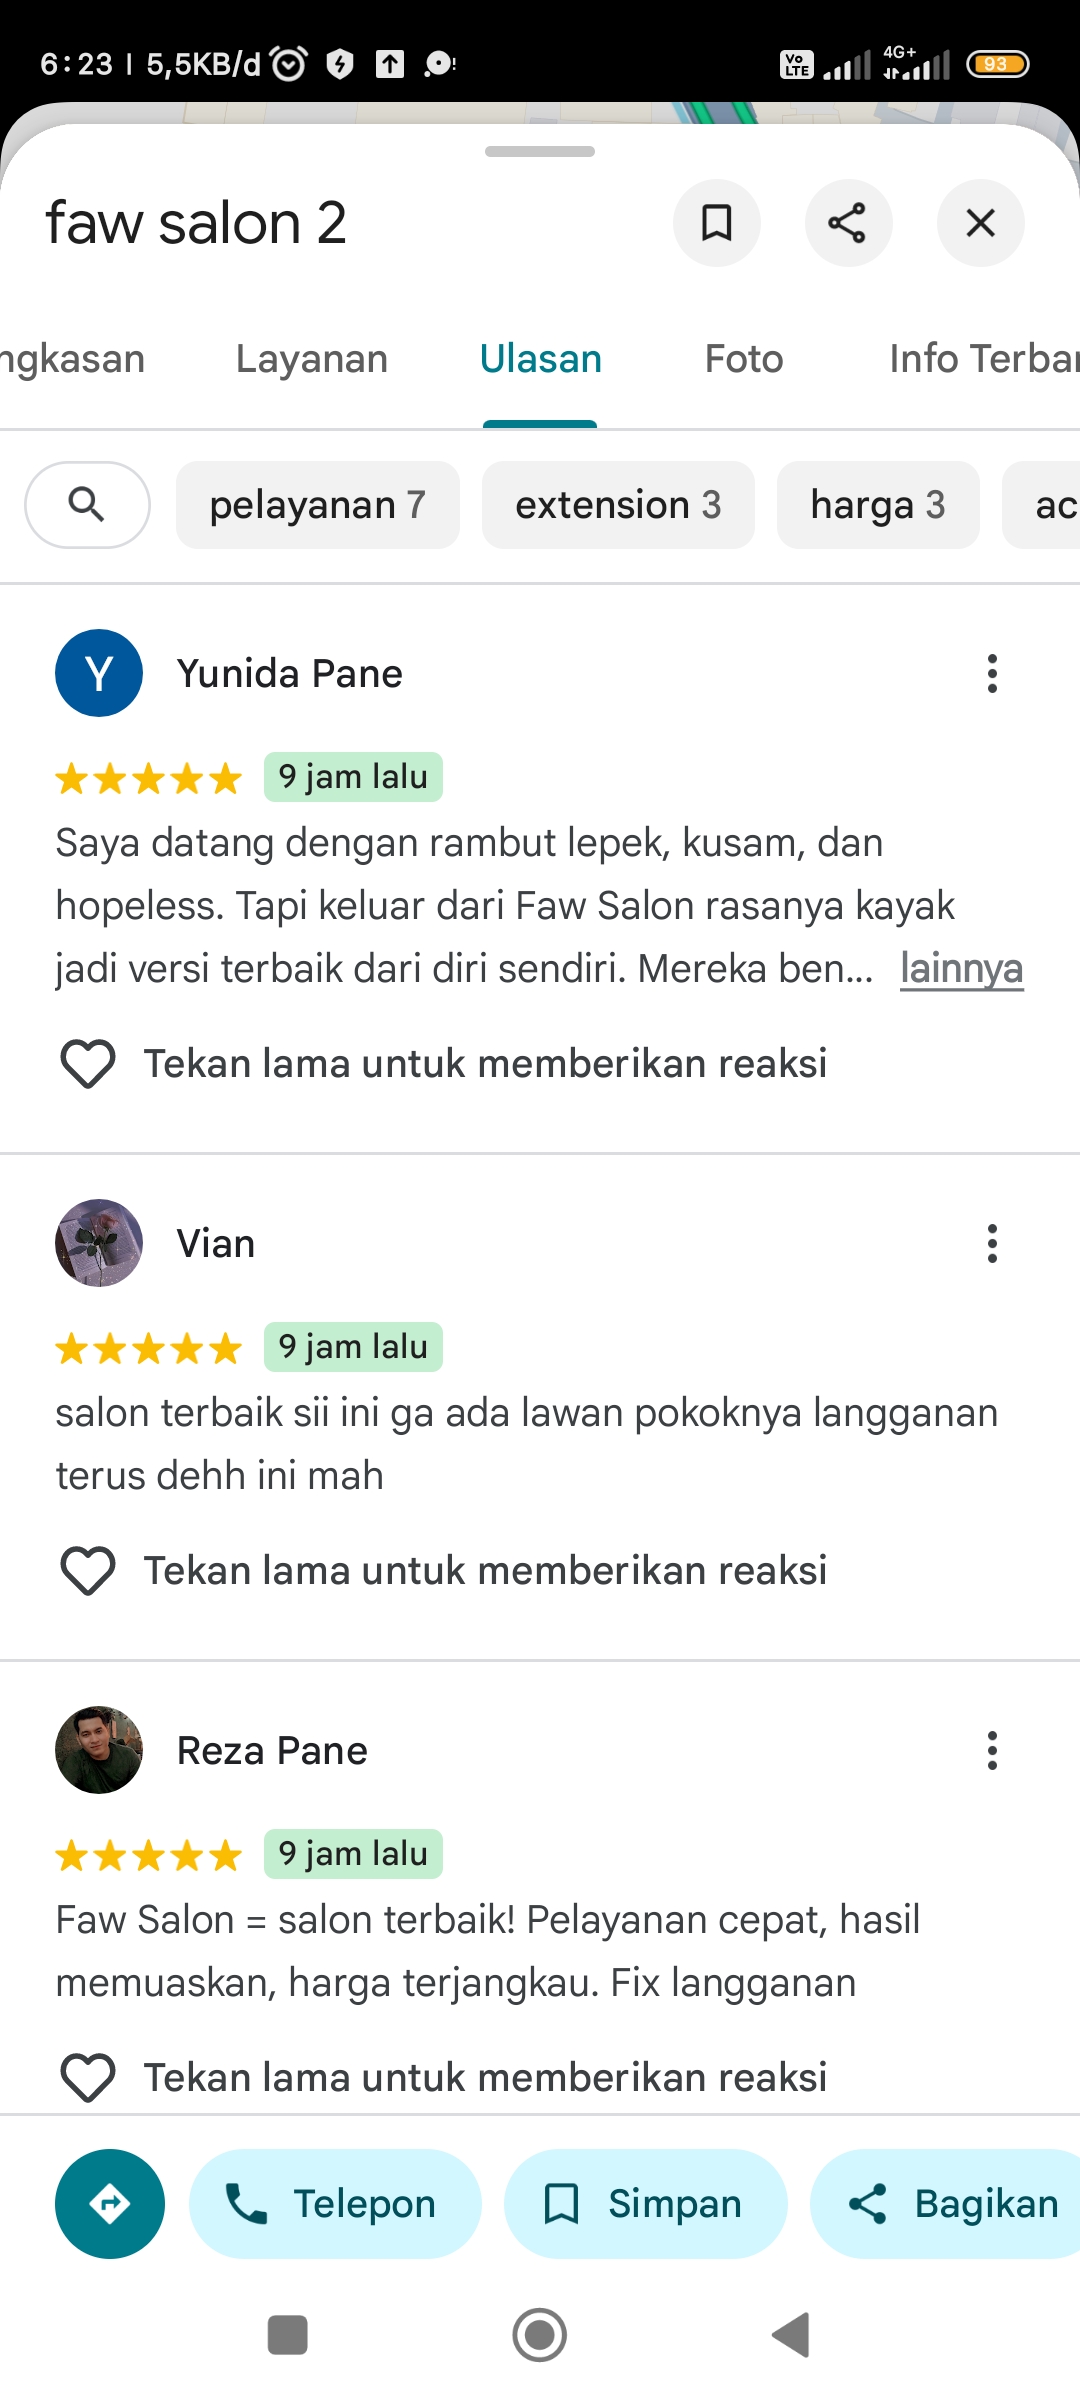Tap the Android home circle button
The width and height of the screenshot is (1080, 2400).
coord(540,2336)
